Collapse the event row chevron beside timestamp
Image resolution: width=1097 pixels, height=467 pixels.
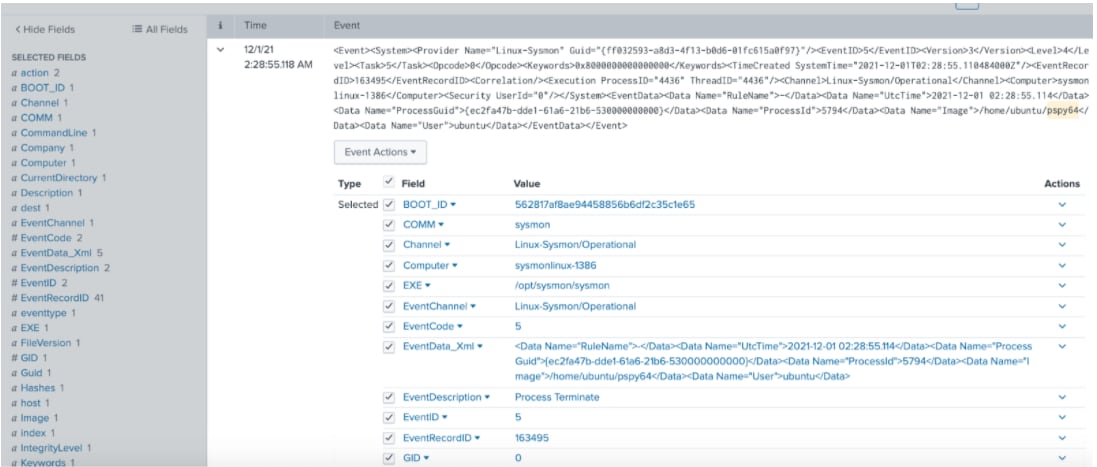click(220, 48)
